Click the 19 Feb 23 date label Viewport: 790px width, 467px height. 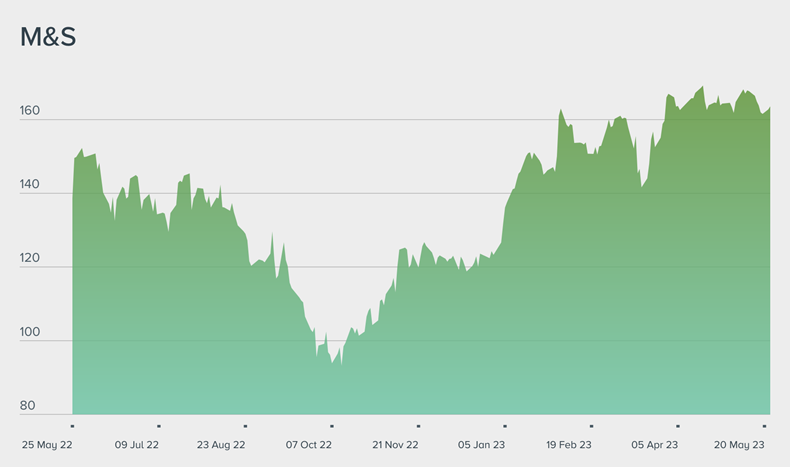coord(569,444)
